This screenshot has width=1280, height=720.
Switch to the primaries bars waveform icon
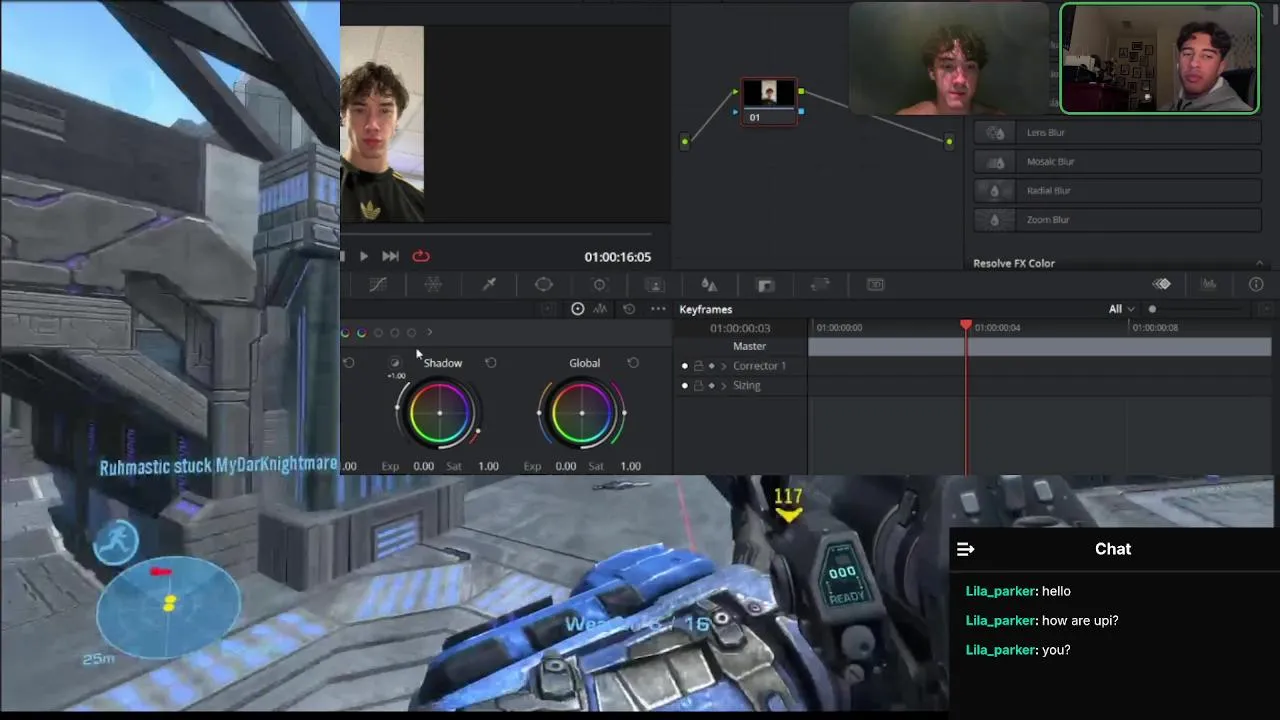600,309
